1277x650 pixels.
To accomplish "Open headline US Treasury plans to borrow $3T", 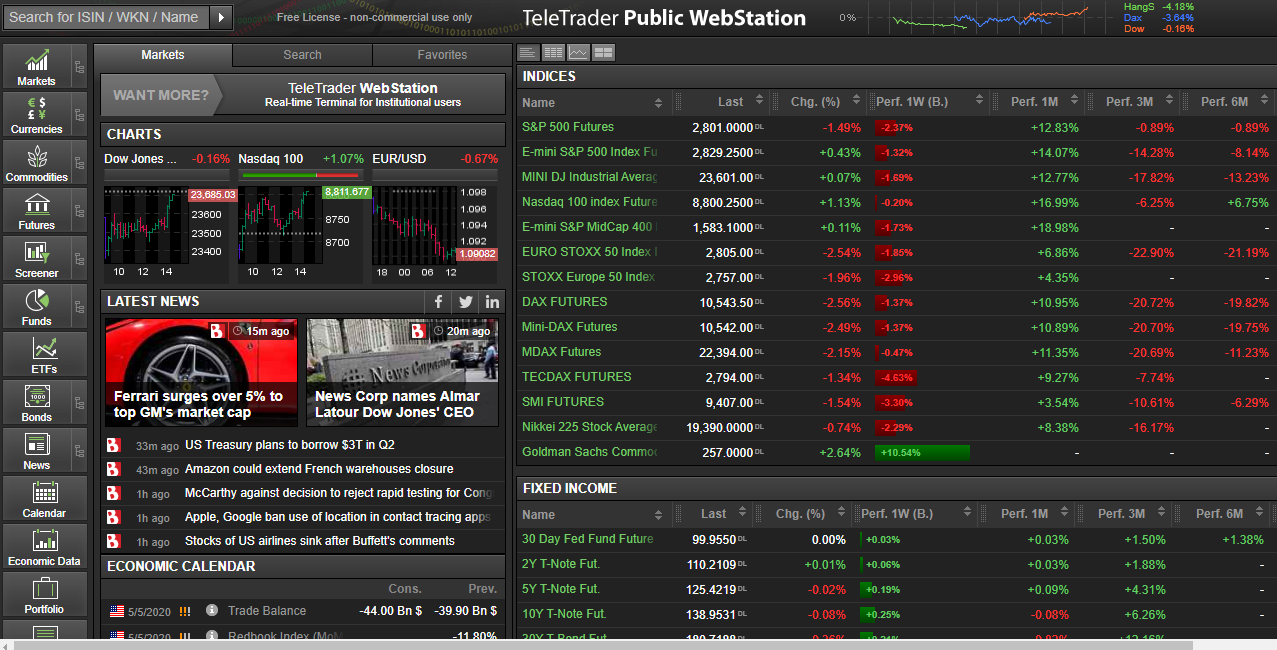I will 290,445.
